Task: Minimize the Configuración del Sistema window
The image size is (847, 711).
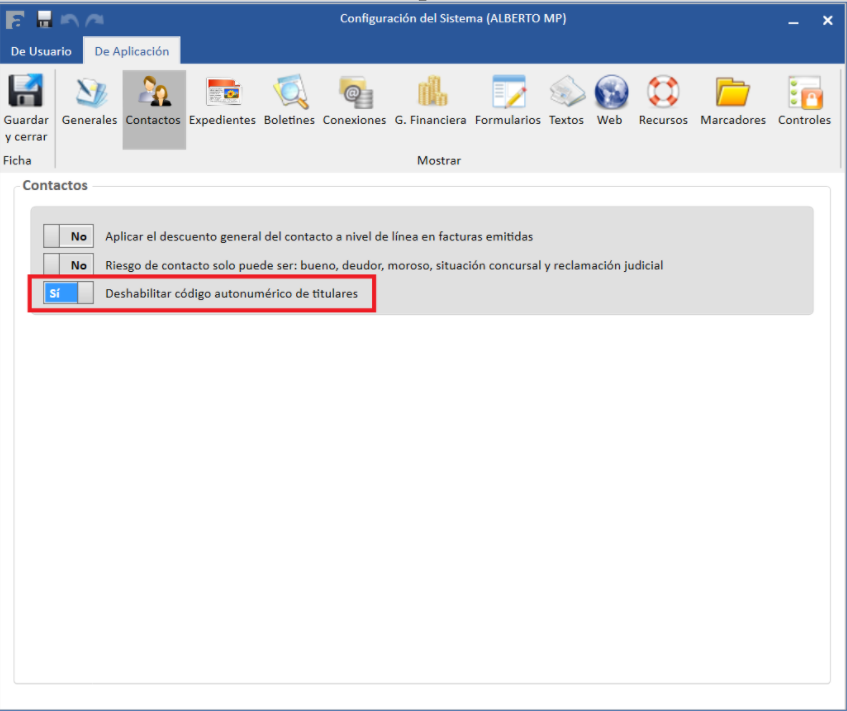Action: [793, 20]
